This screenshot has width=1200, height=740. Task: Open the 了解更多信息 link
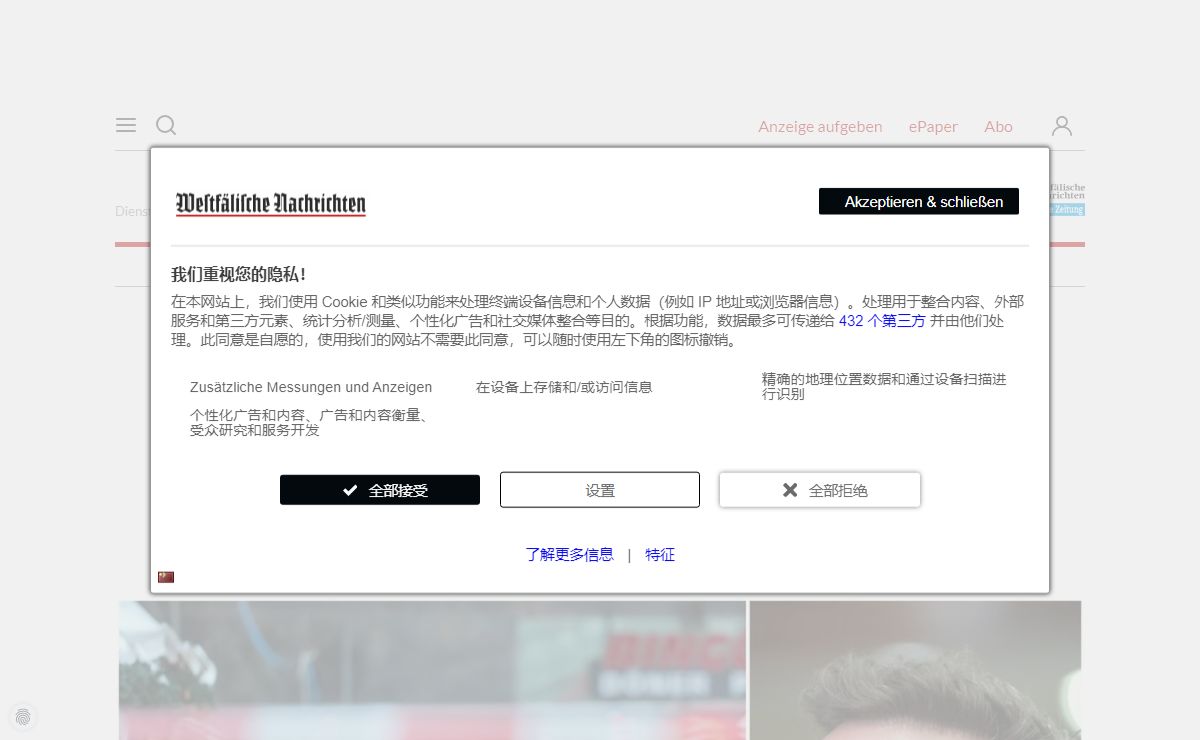click(570, 555)
